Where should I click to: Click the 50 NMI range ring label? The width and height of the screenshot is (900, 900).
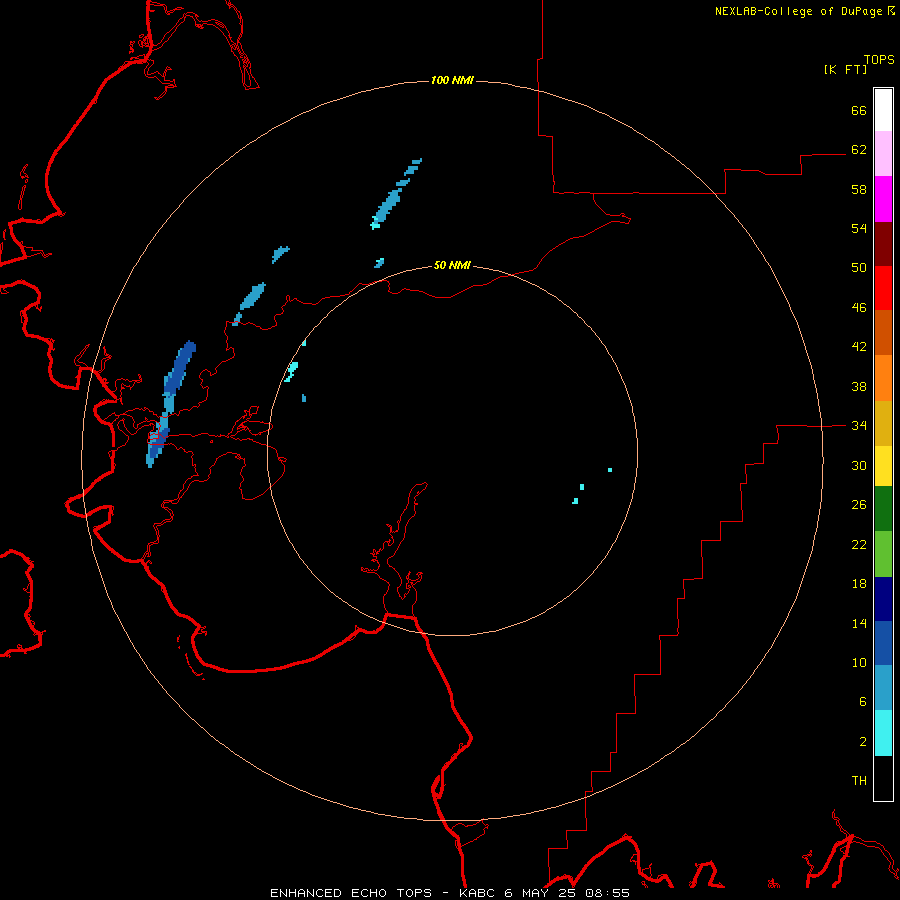click(x=452, y=265)
